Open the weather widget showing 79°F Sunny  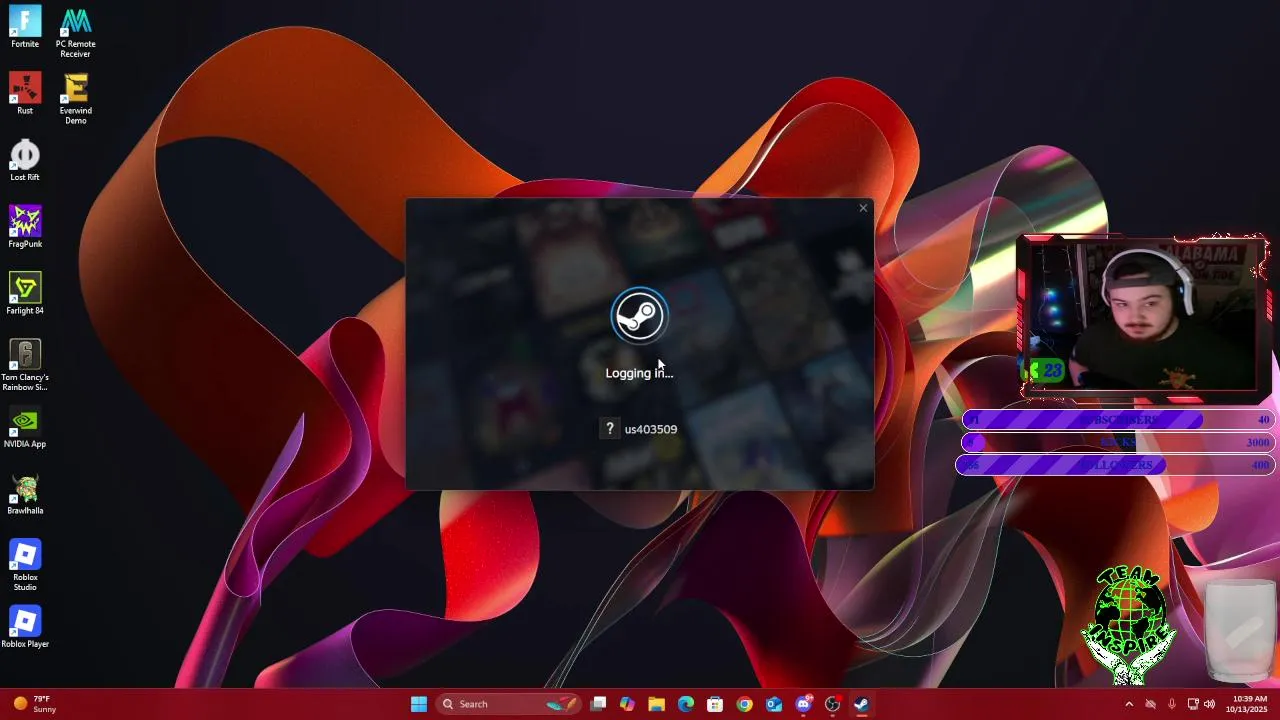[x=35, y=704]
